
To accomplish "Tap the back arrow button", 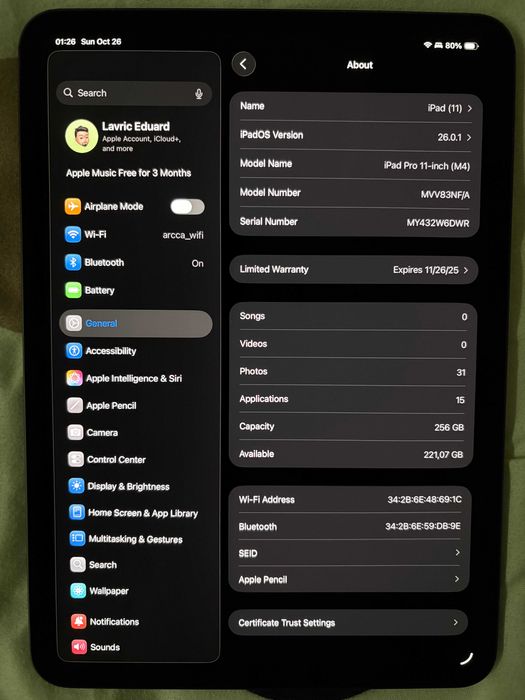I will [243, 64].
